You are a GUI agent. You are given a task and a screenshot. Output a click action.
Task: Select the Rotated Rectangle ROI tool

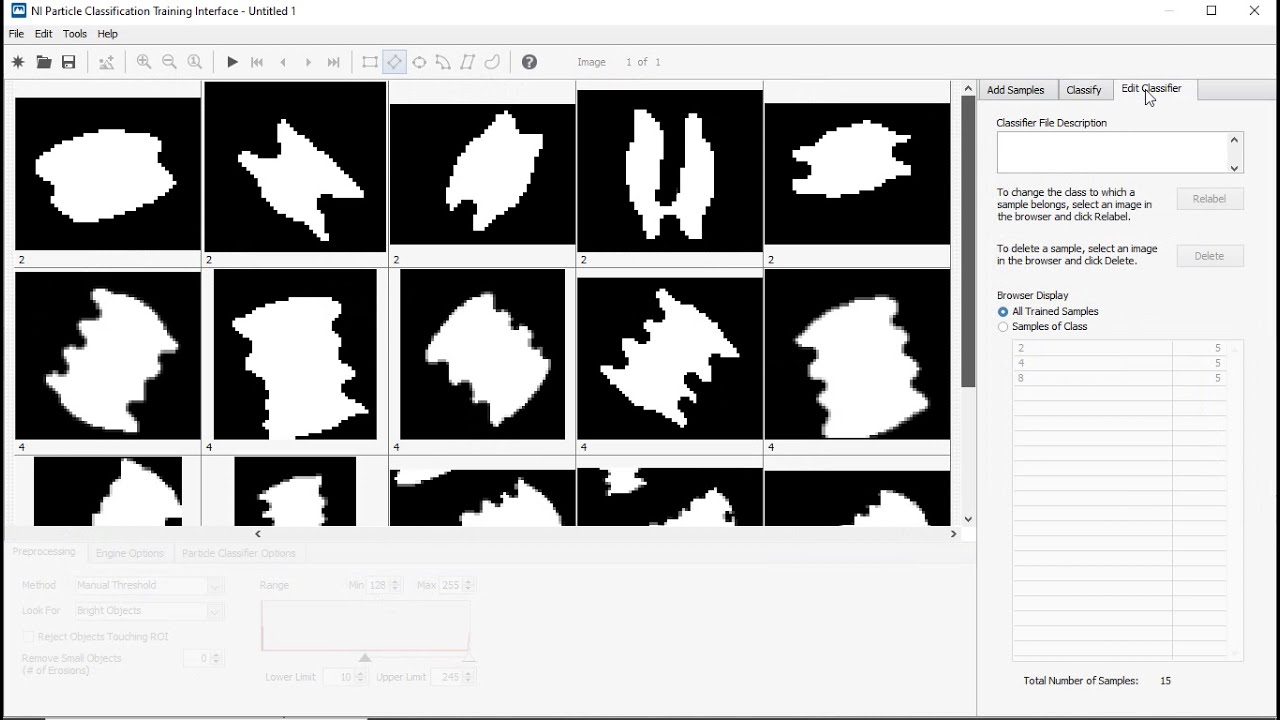(x=394, y=62)
